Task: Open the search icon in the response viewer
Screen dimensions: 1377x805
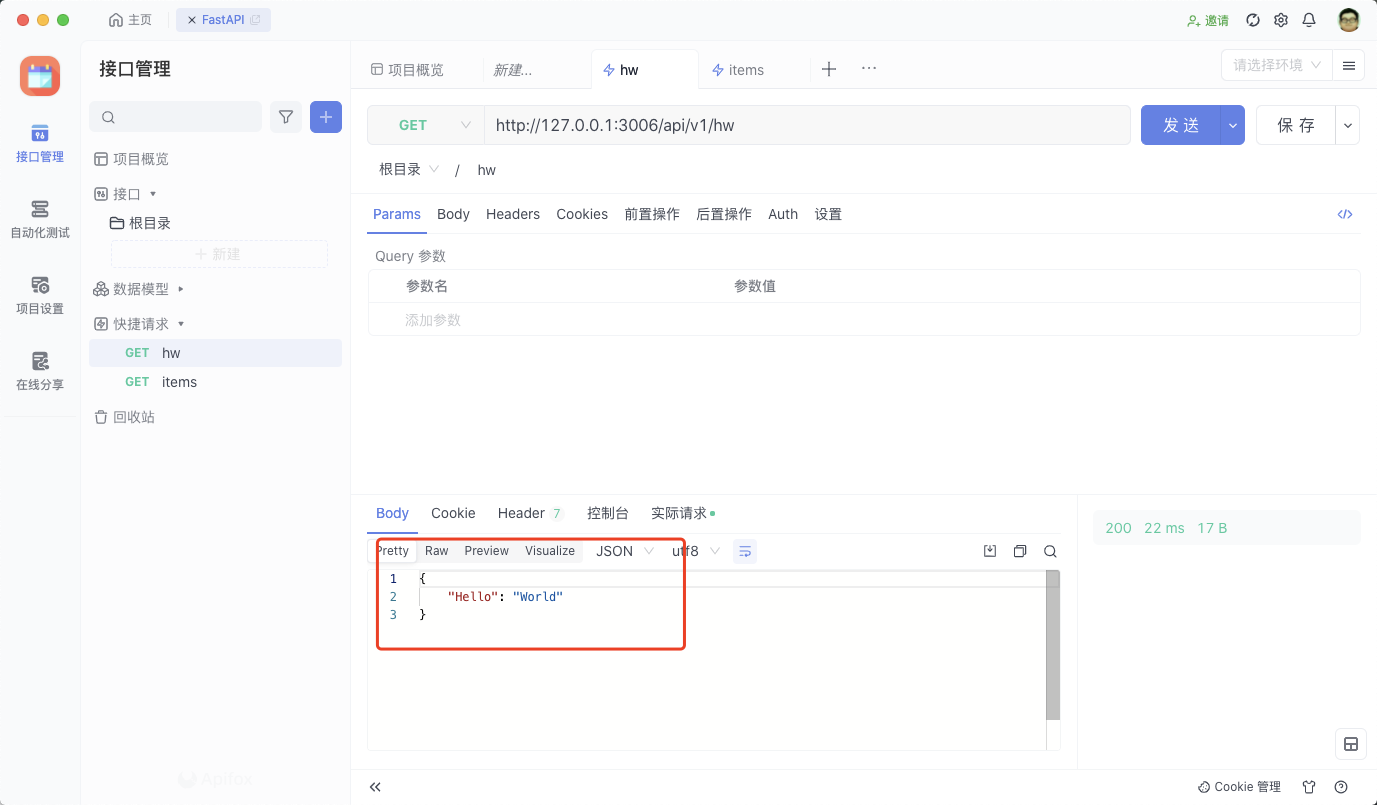Action: 1049,550
